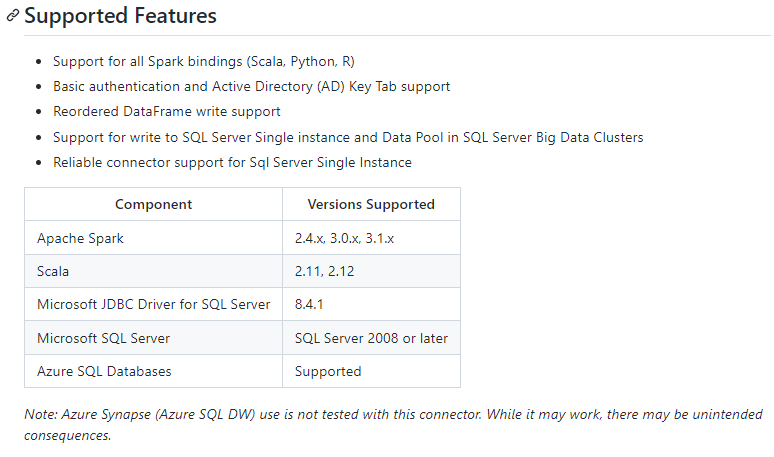
Task: Click the Component column header
Action: pyautogui.click(x=153, y=204)
